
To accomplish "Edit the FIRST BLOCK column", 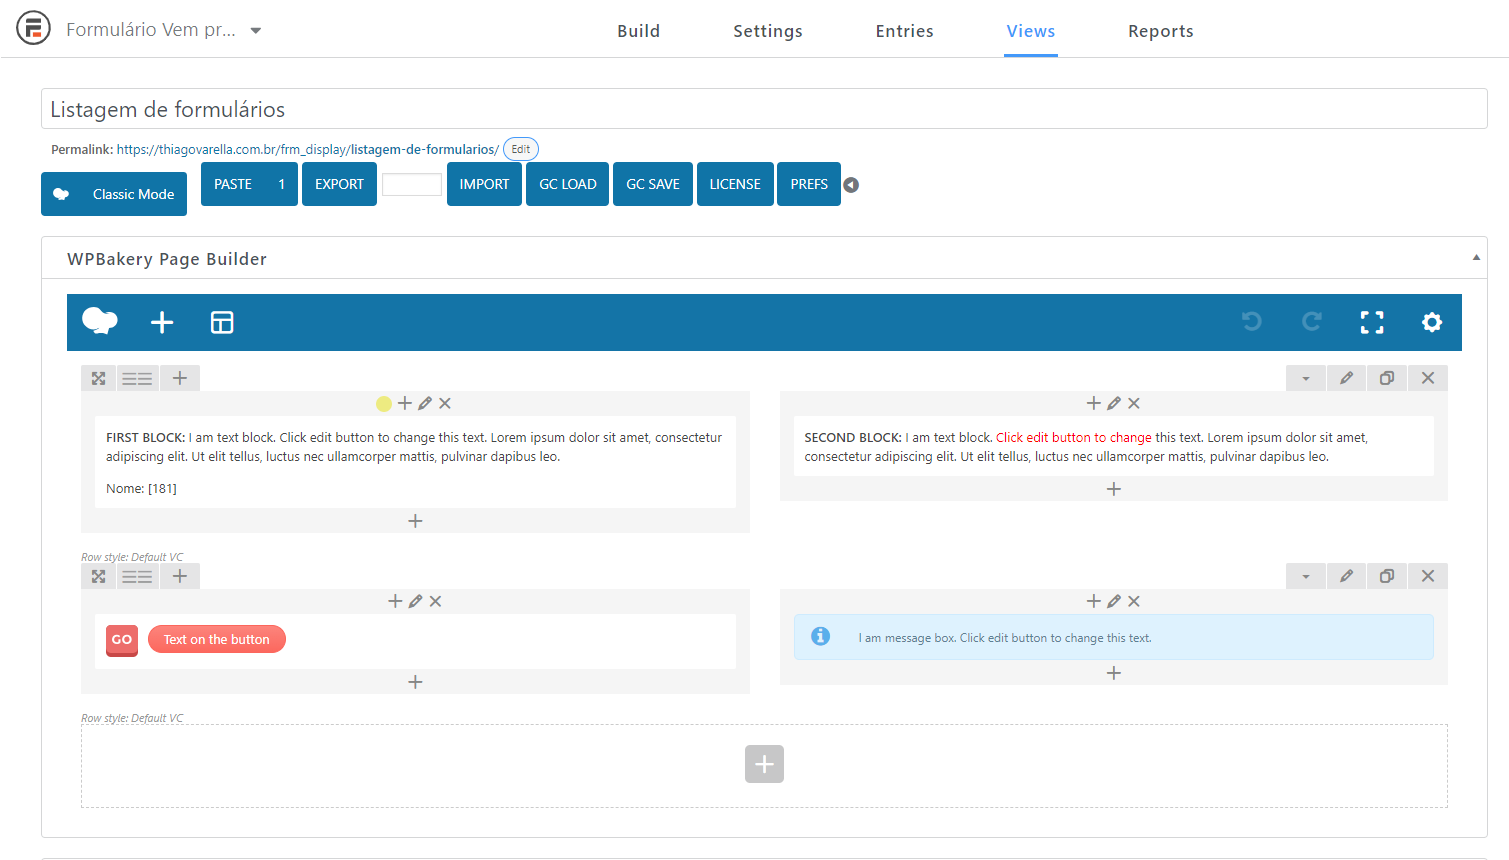I will point(425,403).
